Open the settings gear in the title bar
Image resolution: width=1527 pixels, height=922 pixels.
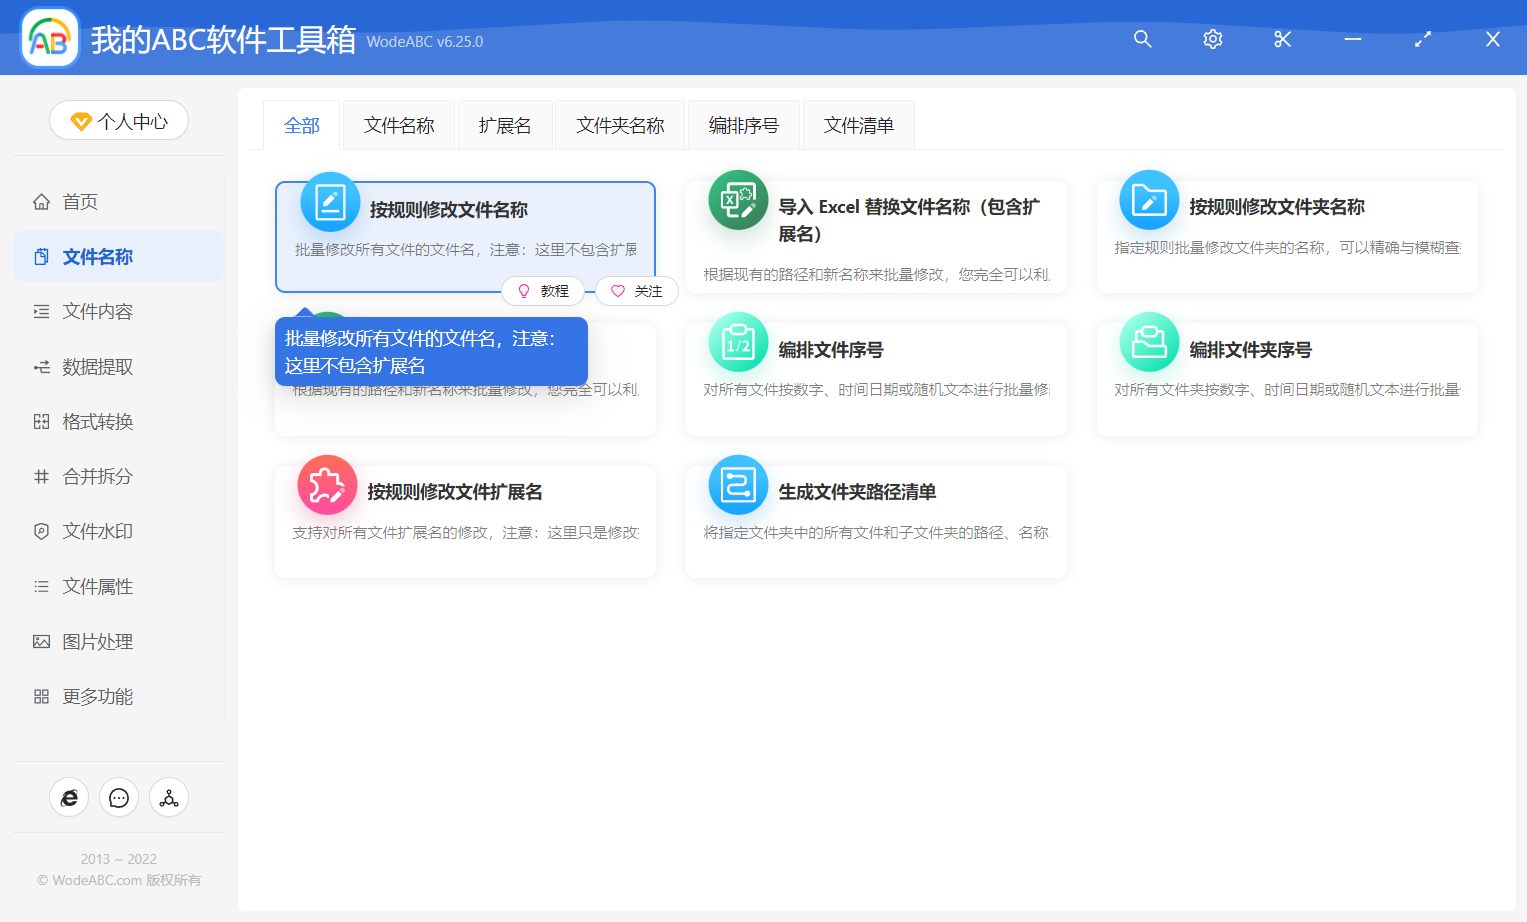[1212, 39]
